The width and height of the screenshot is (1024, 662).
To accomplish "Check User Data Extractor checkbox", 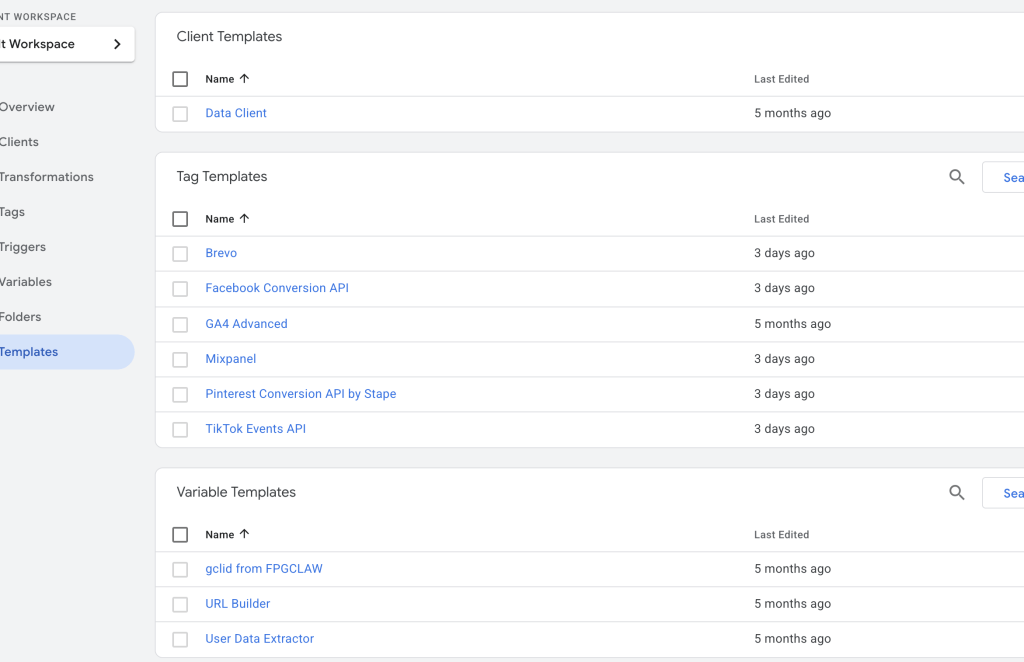I will point(180,639).
